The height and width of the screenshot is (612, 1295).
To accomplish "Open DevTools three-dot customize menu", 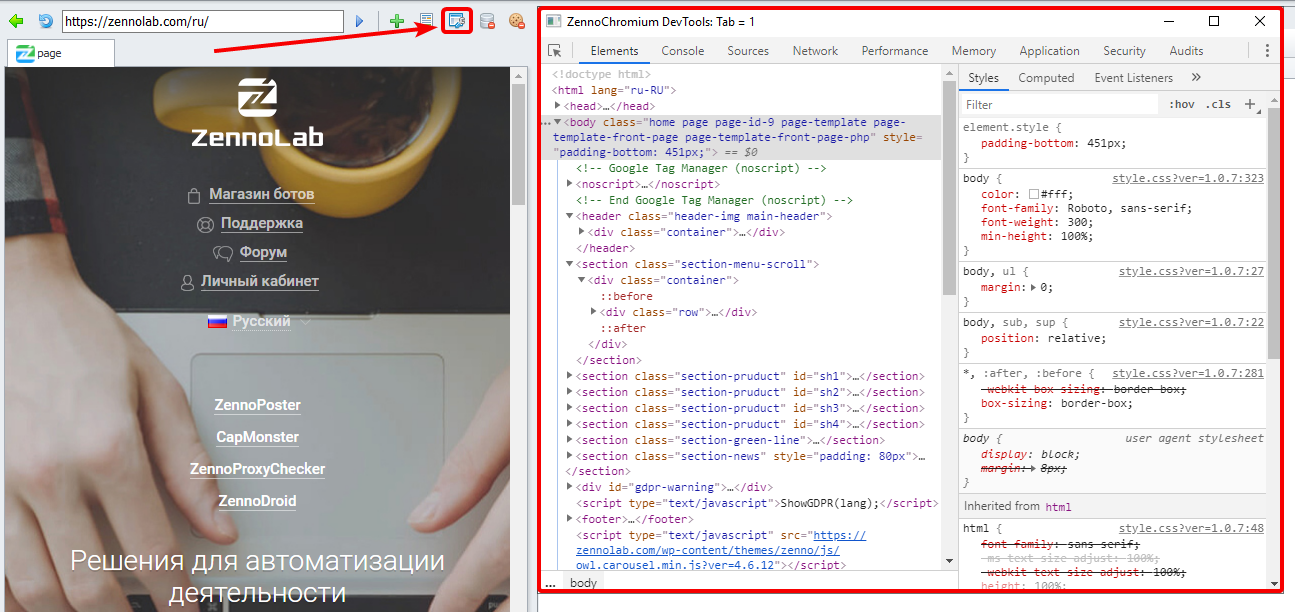I will click(x=1267, y=51).
